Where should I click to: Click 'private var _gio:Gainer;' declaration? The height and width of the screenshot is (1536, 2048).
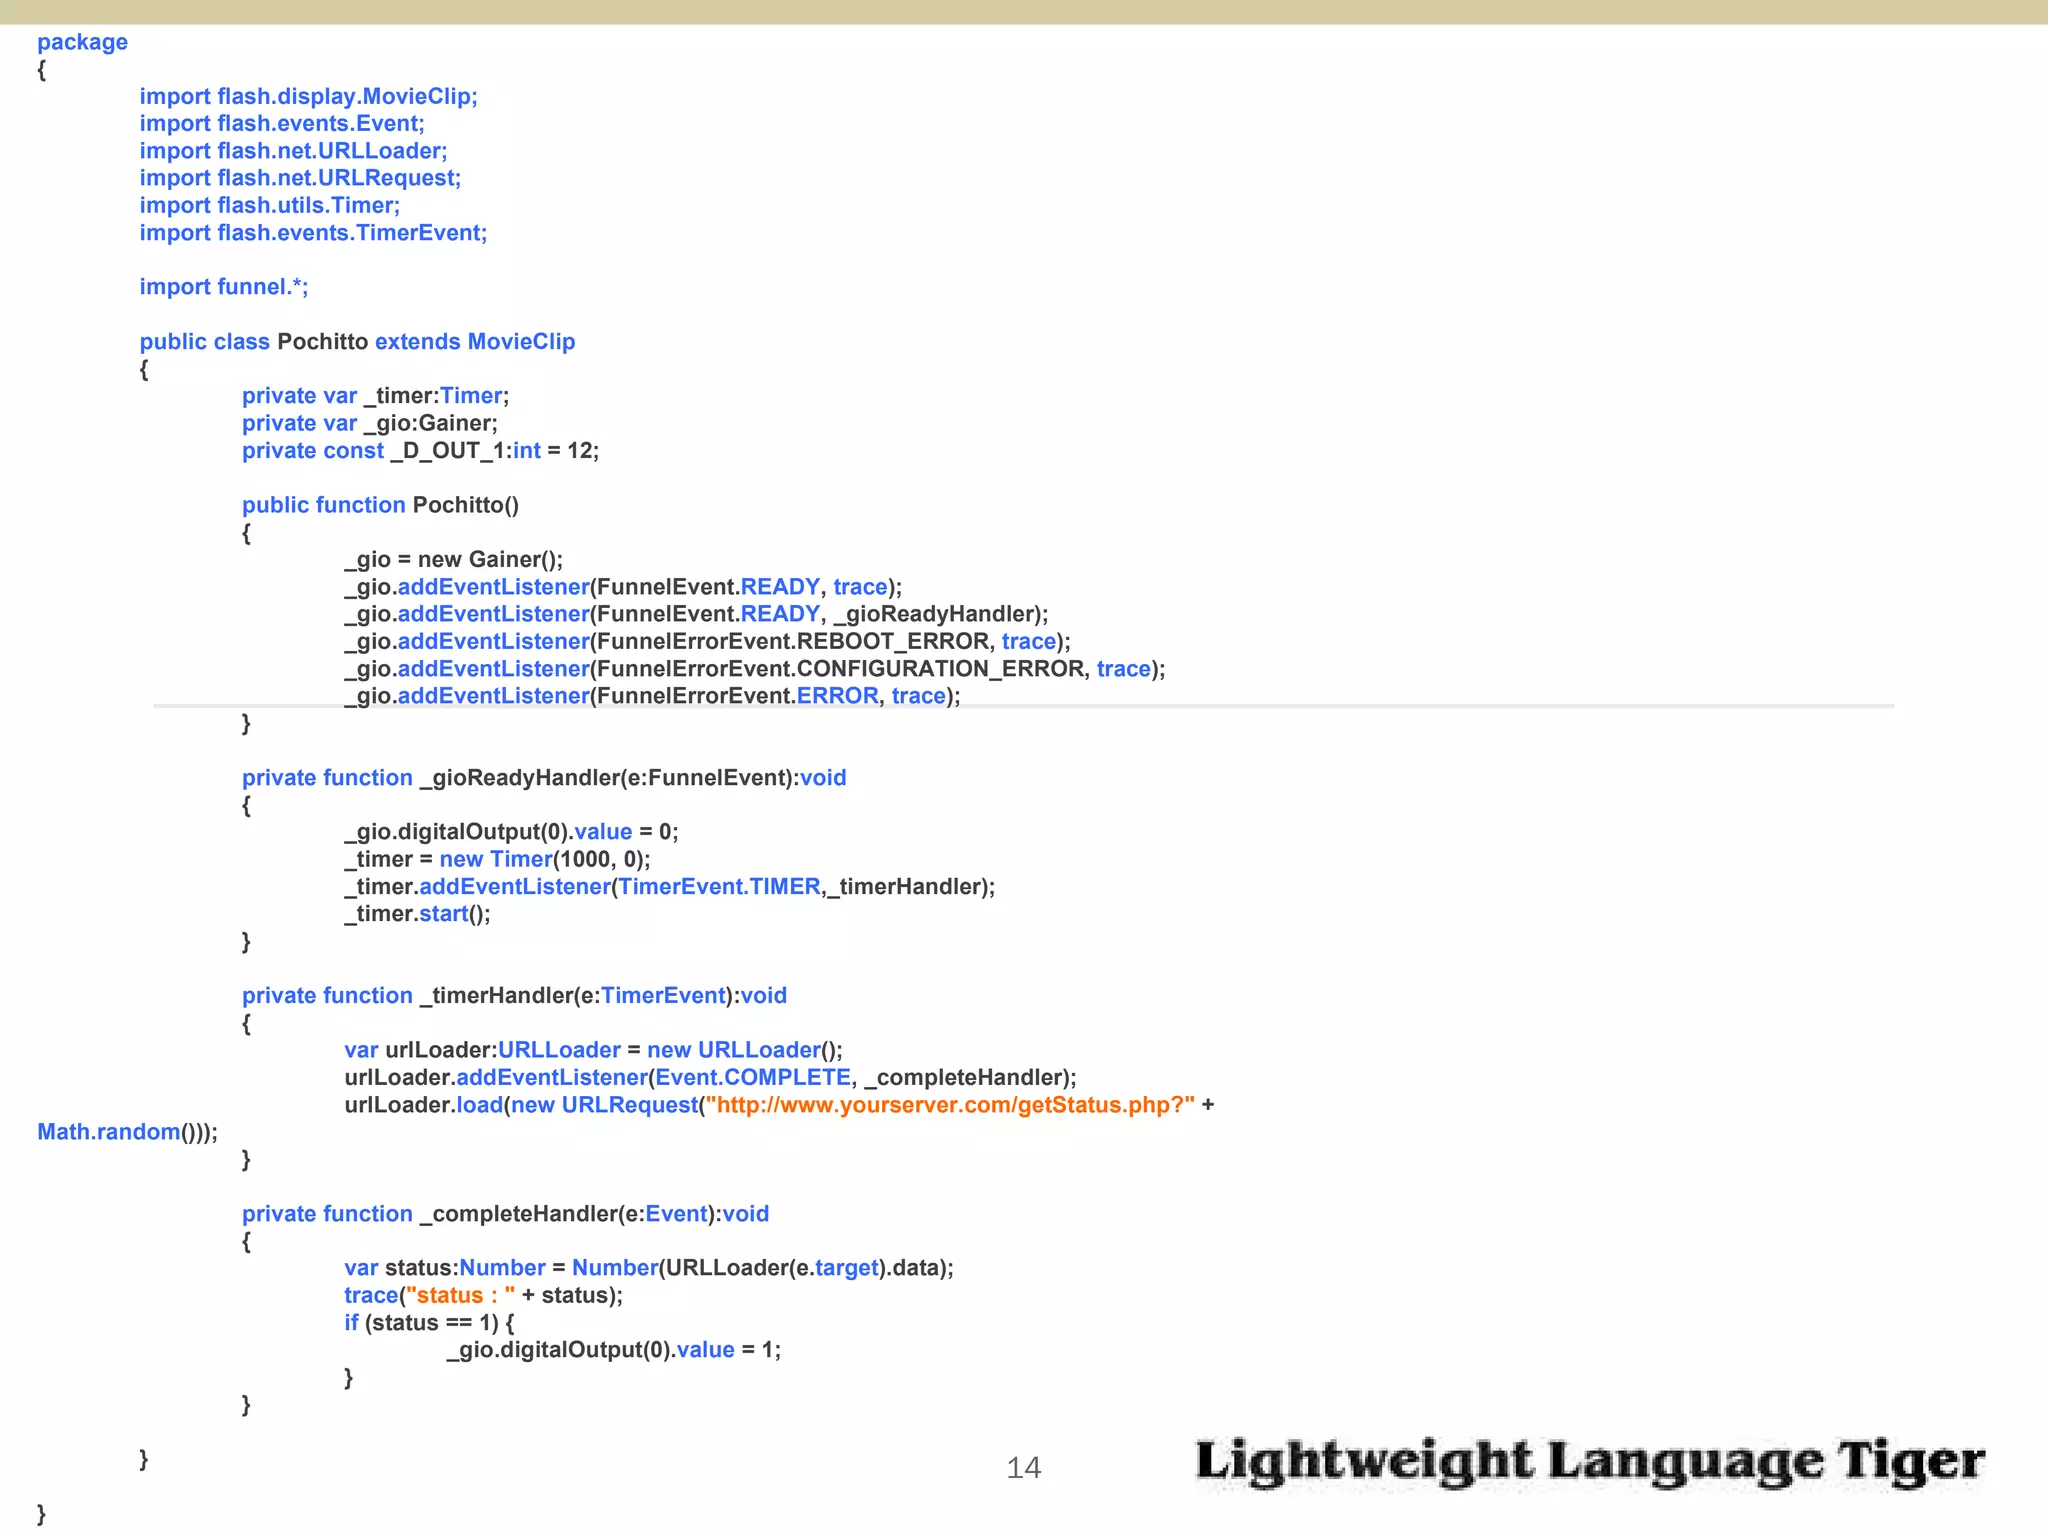pyautogui.click(x=369, y=424)
